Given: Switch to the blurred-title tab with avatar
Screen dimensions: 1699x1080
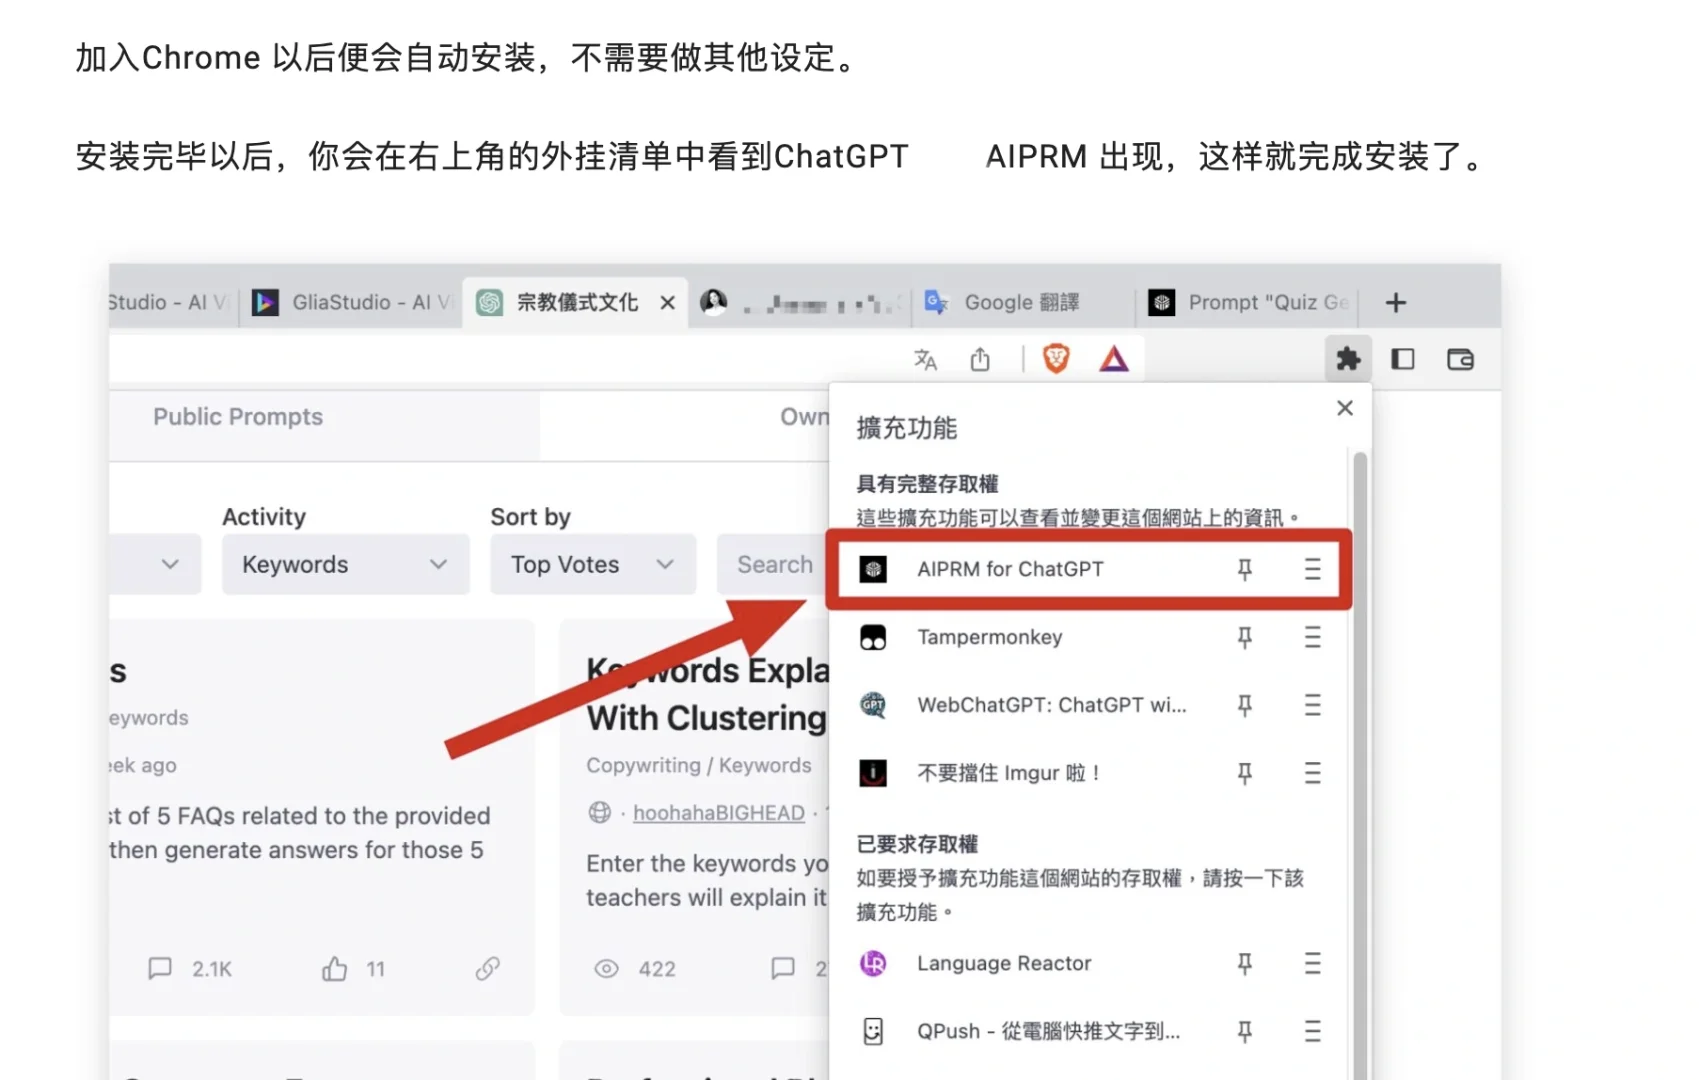Looking at the screenshot, I should click(x=801, y=302).
